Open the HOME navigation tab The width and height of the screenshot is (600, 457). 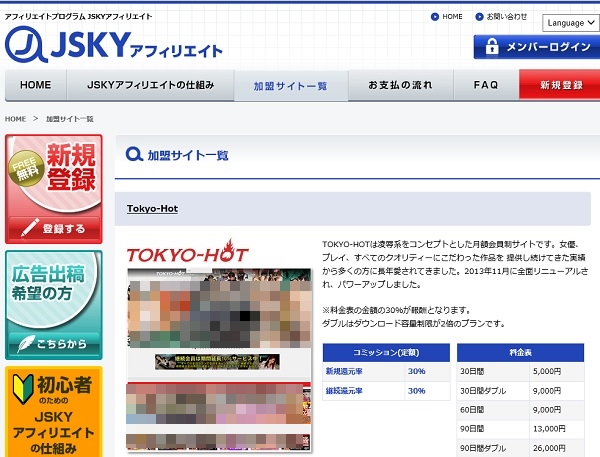pos(36,85)
